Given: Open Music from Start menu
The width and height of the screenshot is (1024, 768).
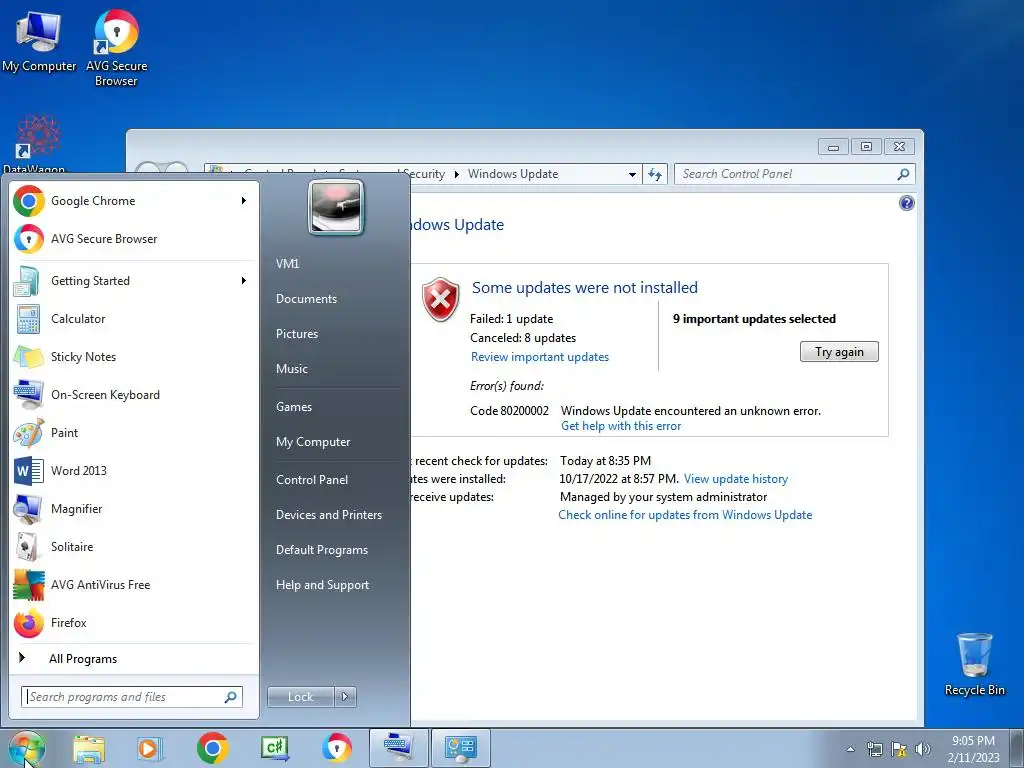Looking at the screenshot, I should point(291,369).
